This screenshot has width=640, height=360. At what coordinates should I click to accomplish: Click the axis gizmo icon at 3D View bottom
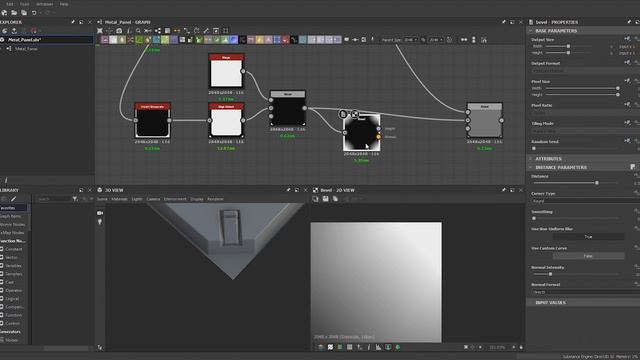pos(100,347)
